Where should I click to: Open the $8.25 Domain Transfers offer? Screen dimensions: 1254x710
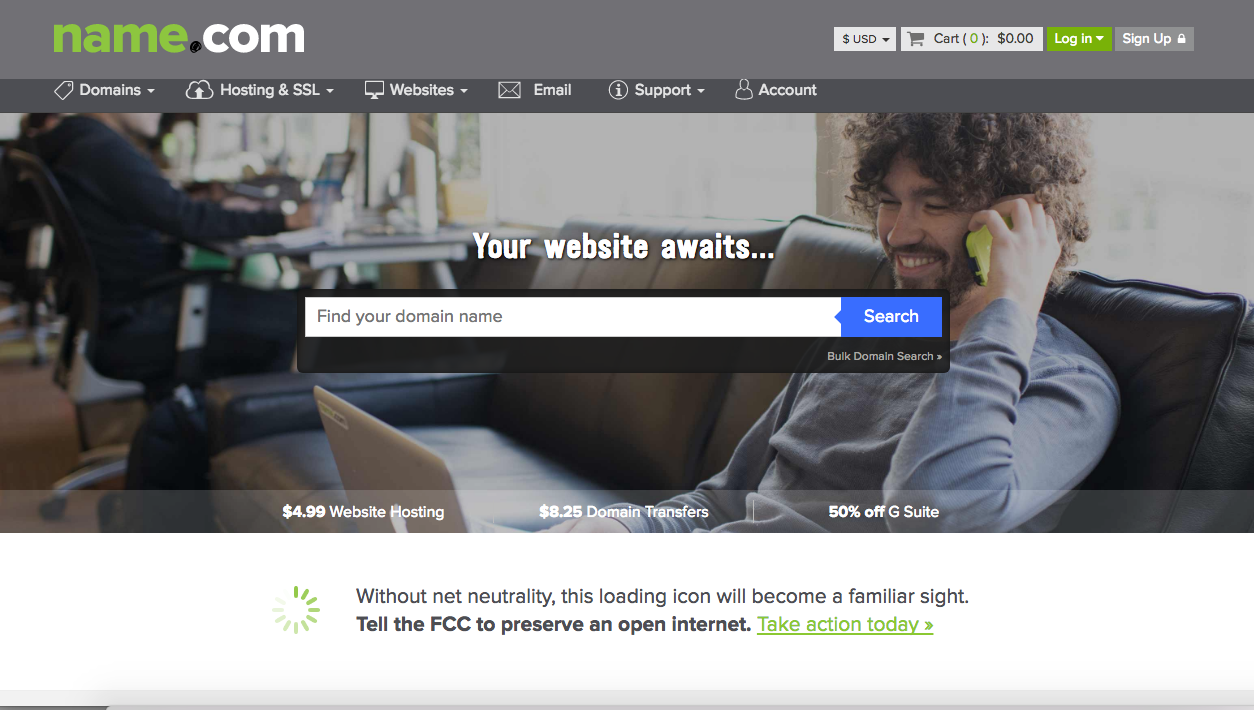624,511
